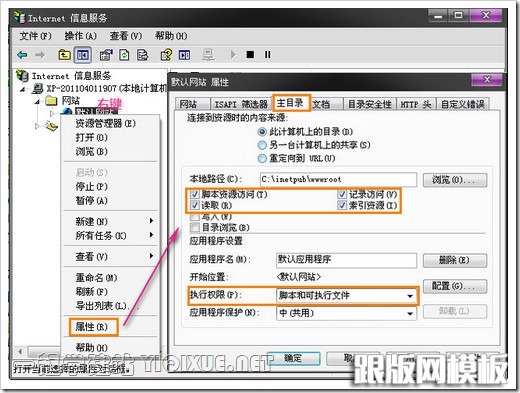Screen dimensions: 520x393
Task: Open the 新建(N) submenu
Action: click(x=110, y=222)
